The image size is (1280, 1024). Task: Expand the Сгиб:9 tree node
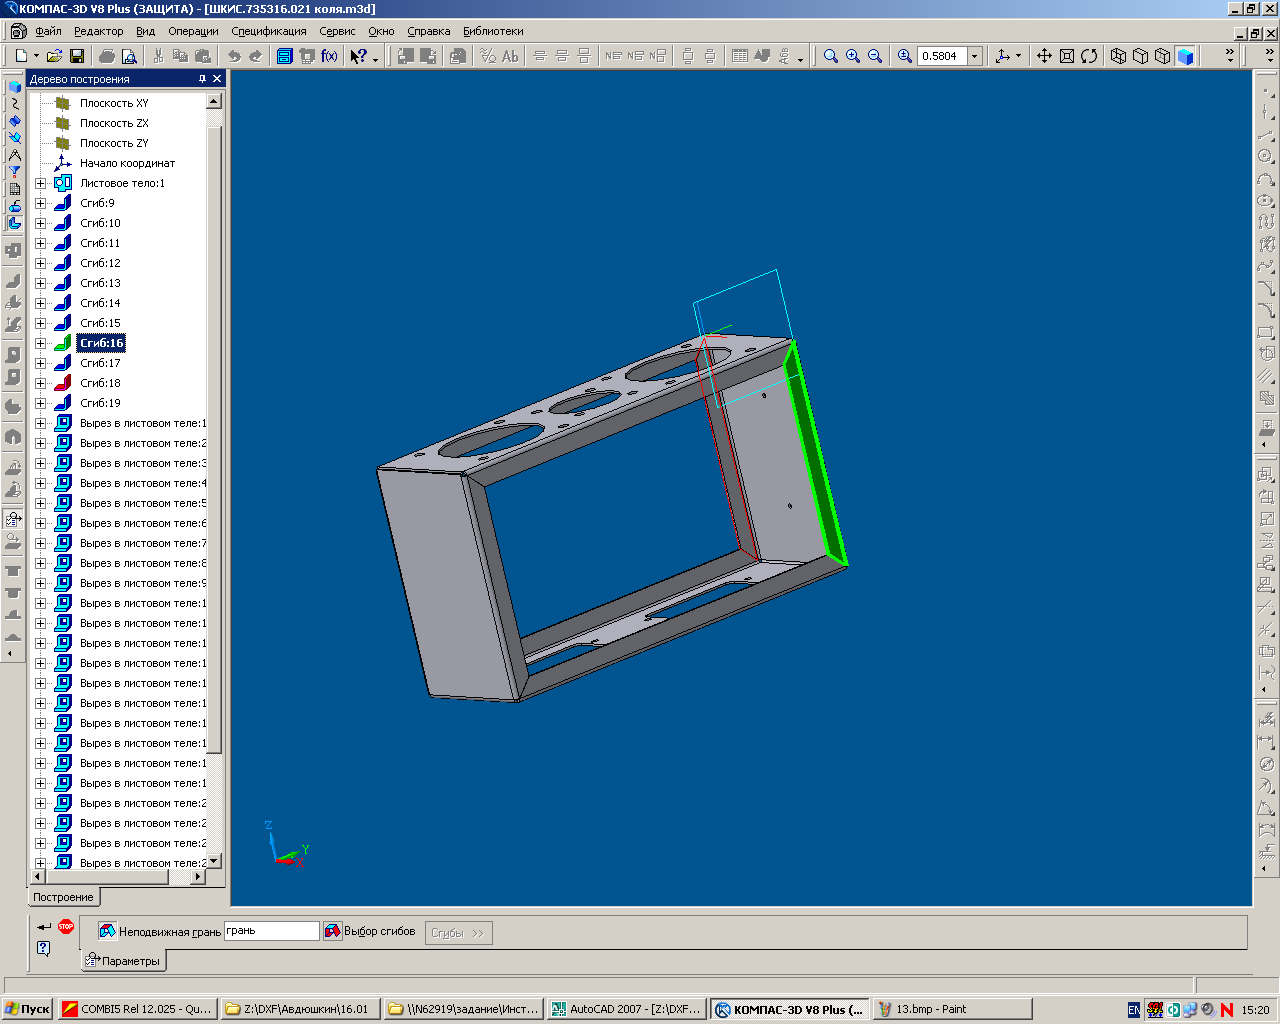tap(41, 203)
